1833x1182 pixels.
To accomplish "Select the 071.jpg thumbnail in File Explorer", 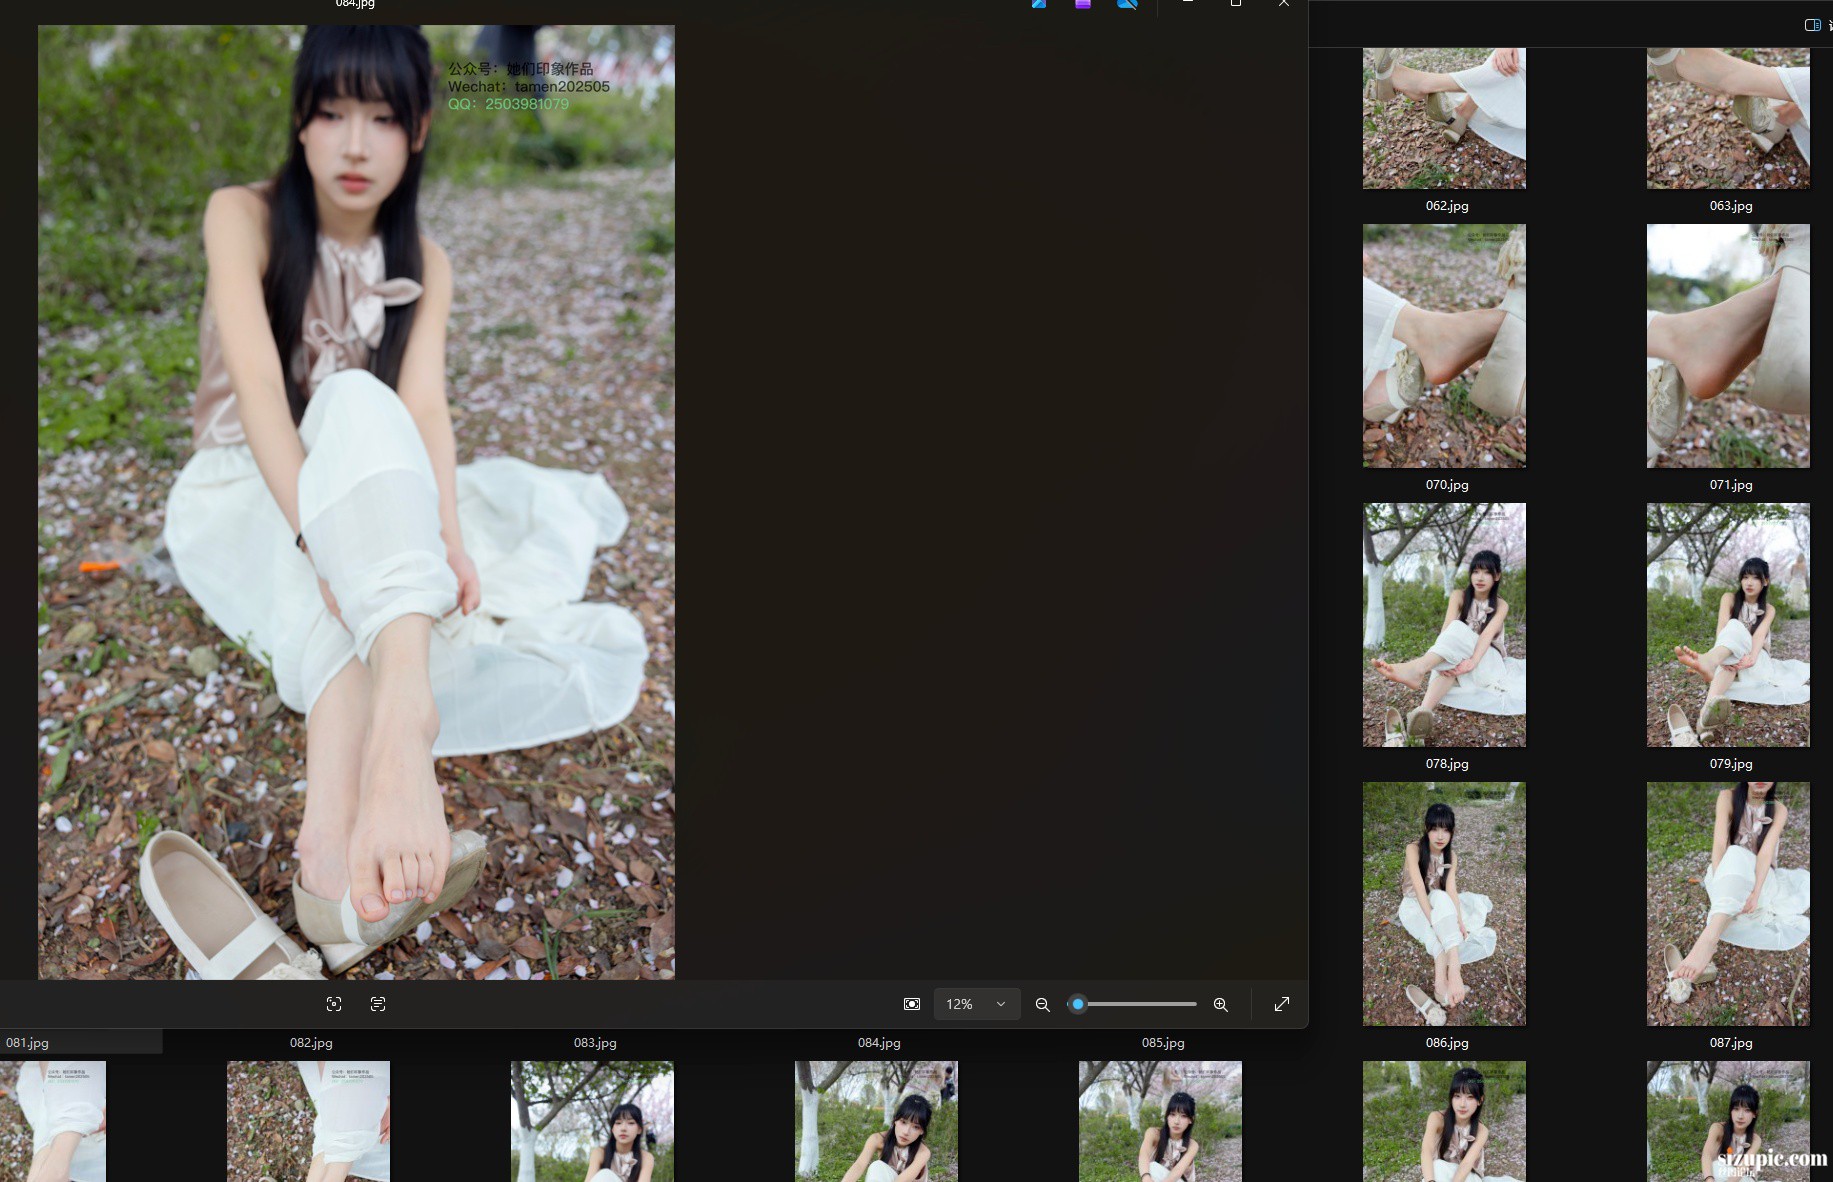I will [x=1728, y=346].
